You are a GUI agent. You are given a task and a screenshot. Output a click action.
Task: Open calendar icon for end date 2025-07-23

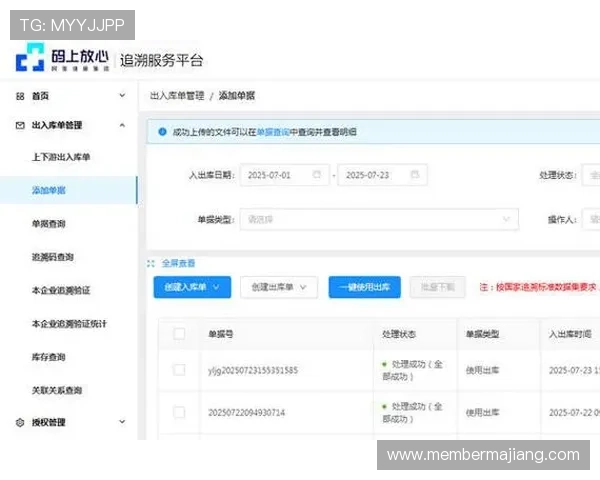click(415, 175)
